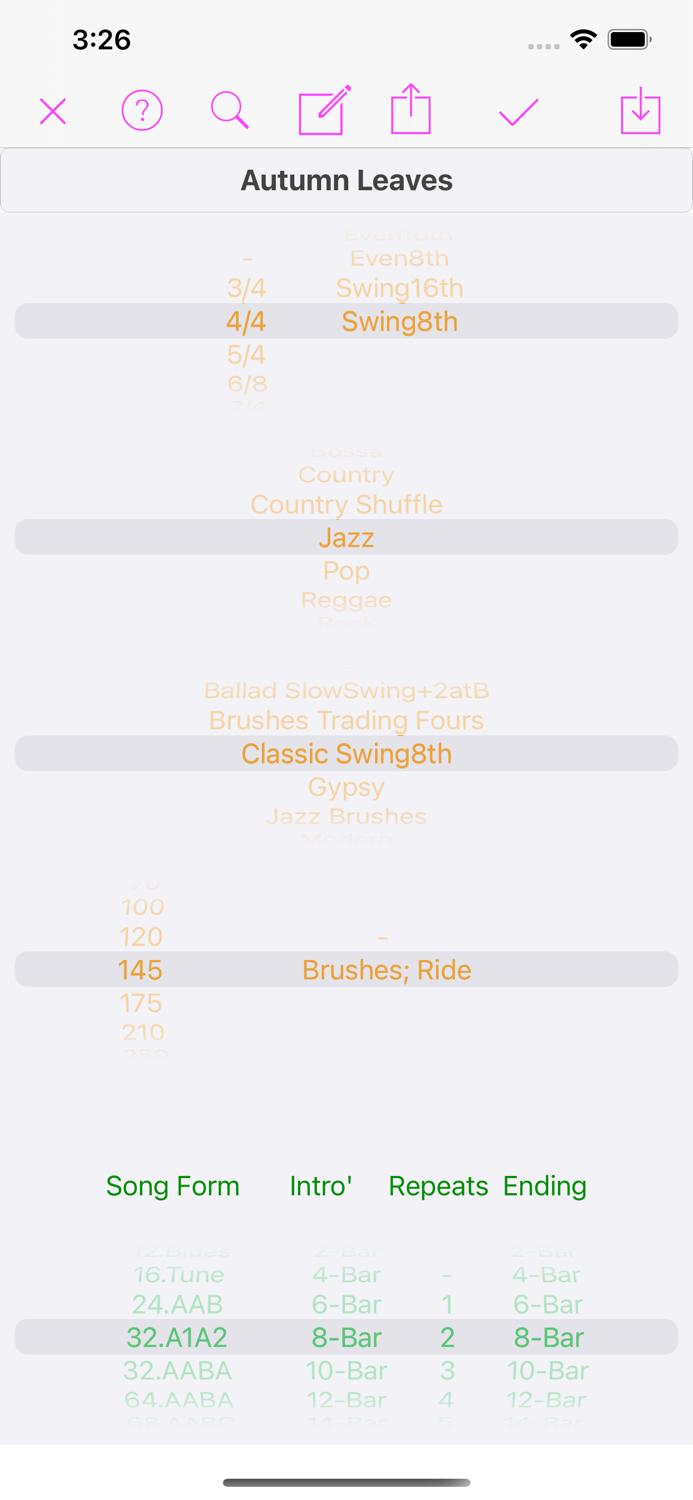Tap the Repeats column header
Screen dimensions: 693x1500
[x=438, y=1185]
